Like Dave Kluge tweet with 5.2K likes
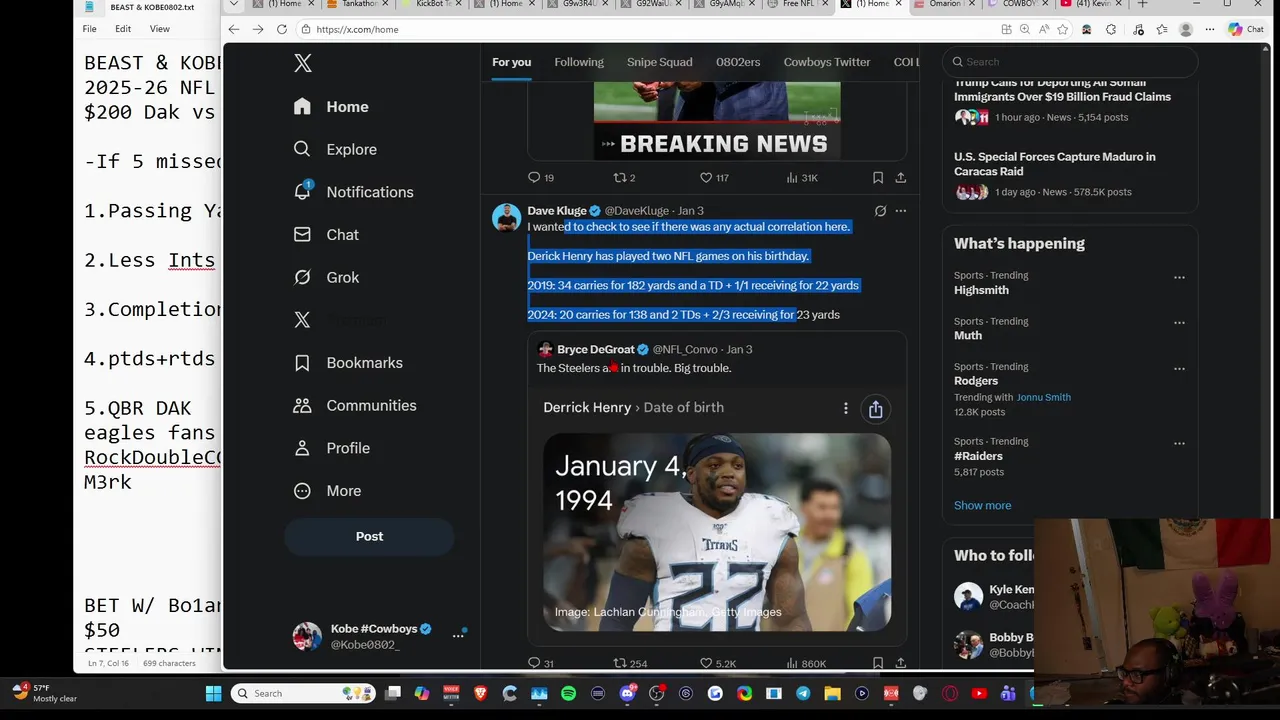This screenshot has height=720, width=1280. pyautogui.click(x=718, y=663)
